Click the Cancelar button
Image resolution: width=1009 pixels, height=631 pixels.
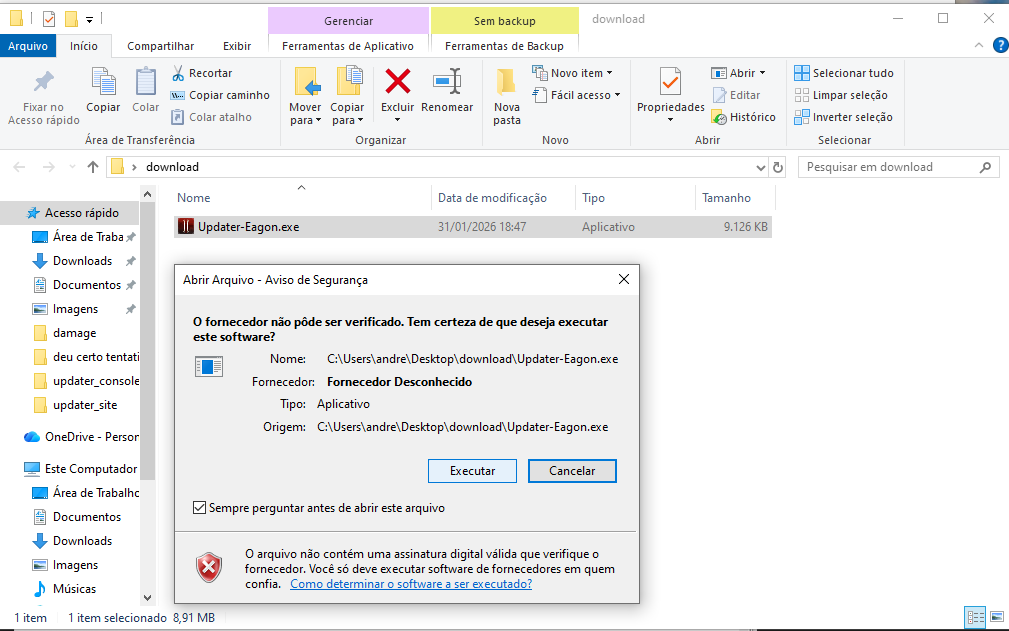[572, 471]
